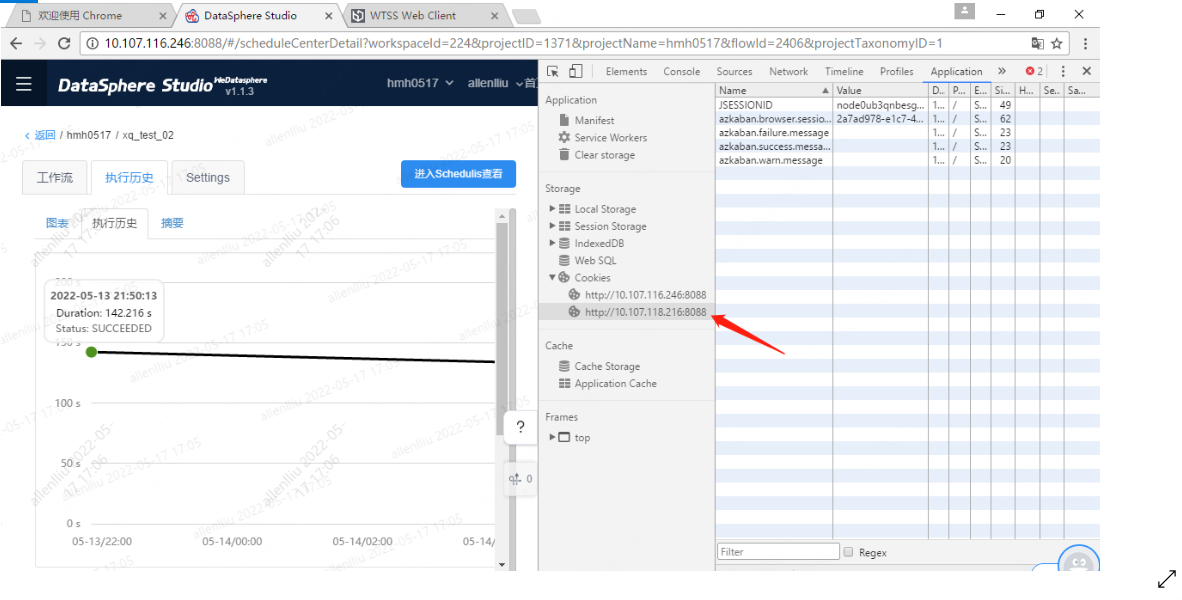The width and height of the screenshot is (1182, 600).
Task: Activate the inspect element picker tool
Action: 551,71
